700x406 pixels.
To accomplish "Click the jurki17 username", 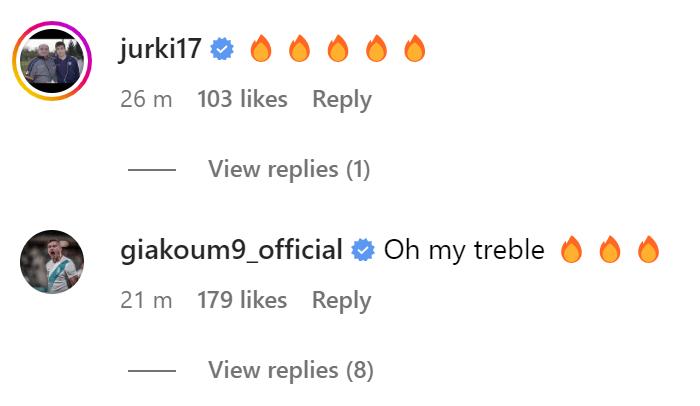I will pyautogui.click(x=160, y=48).
